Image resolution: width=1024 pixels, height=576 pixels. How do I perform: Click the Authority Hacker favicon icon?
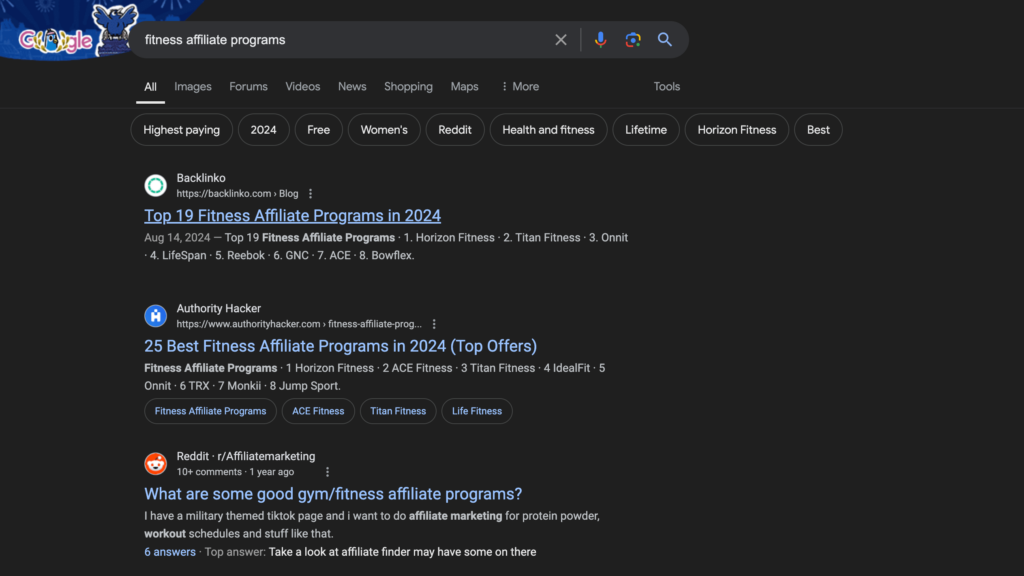(x=155, y=316)
